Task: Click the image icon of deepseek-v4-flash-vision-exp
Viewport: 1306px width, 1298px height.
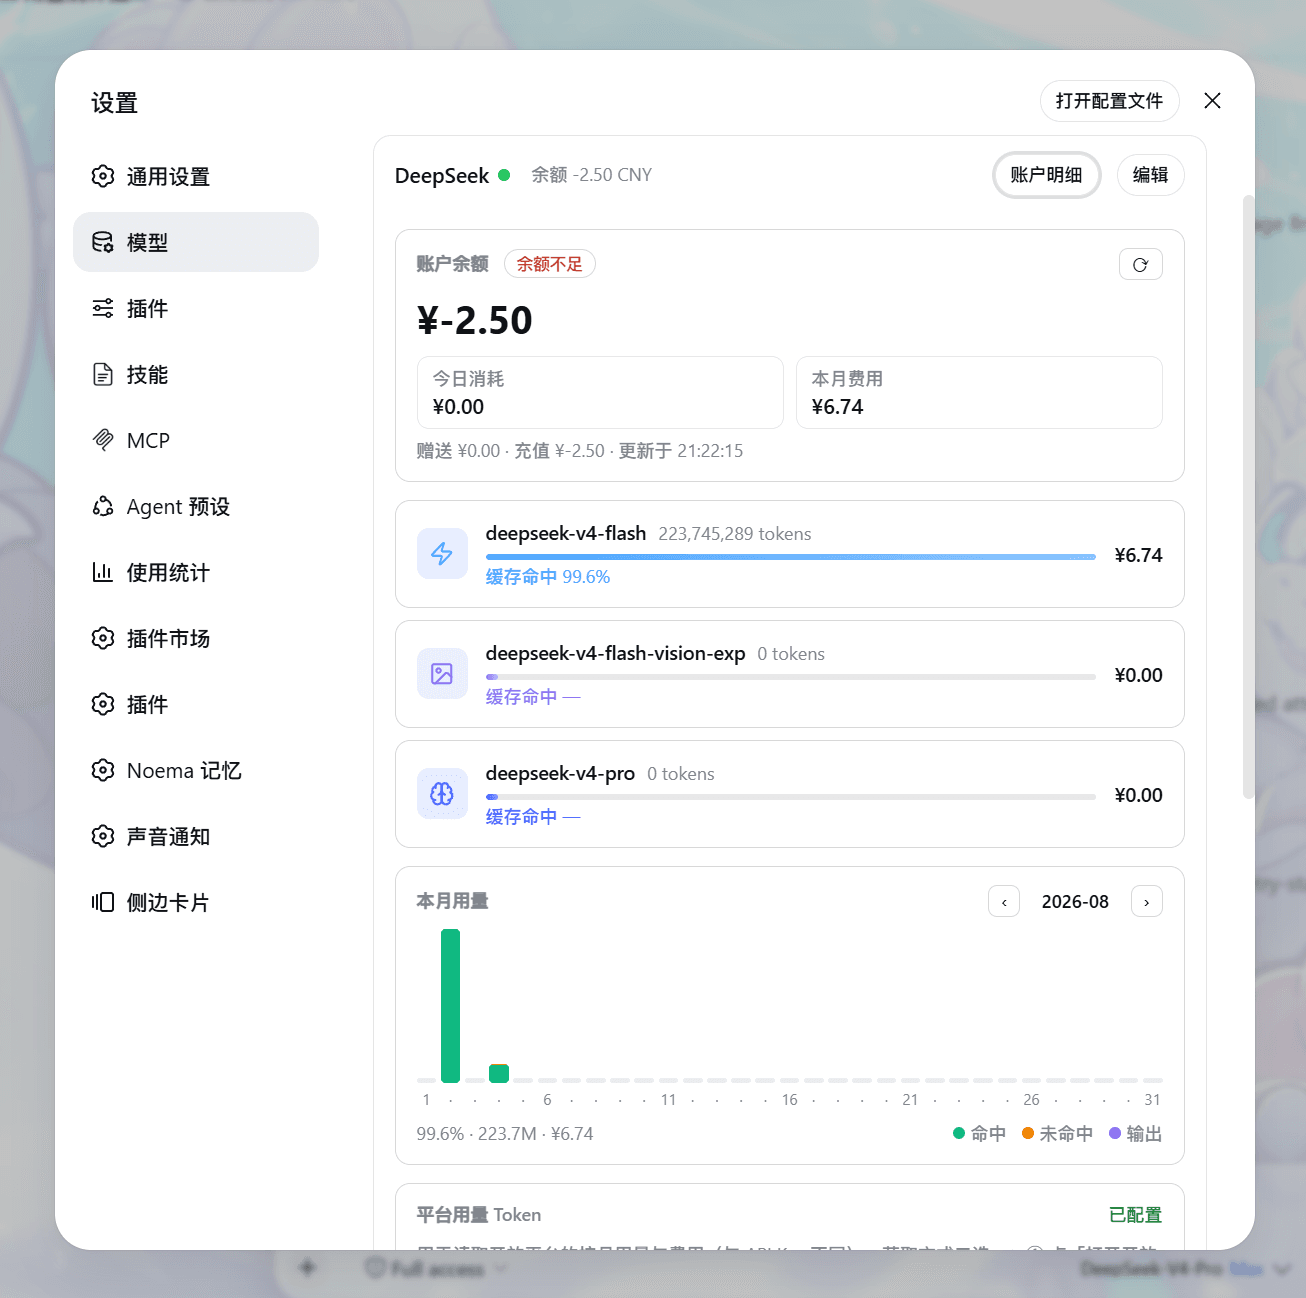Action: 442,674
